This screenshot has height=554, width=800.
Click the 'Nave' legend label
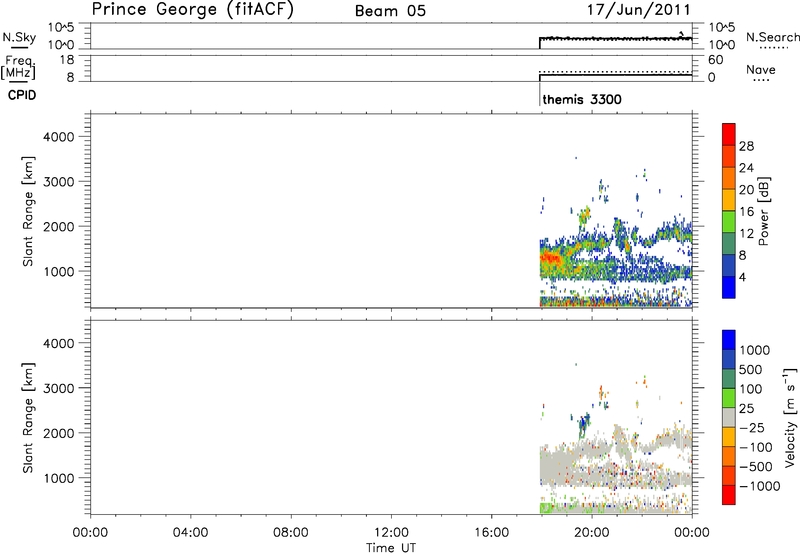pyautogui.click(x=760, y=70)
